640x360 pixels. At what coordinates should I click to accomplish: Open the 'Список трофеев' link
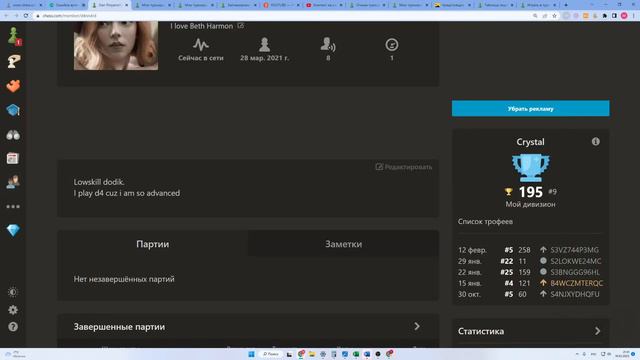click(485, 222)
